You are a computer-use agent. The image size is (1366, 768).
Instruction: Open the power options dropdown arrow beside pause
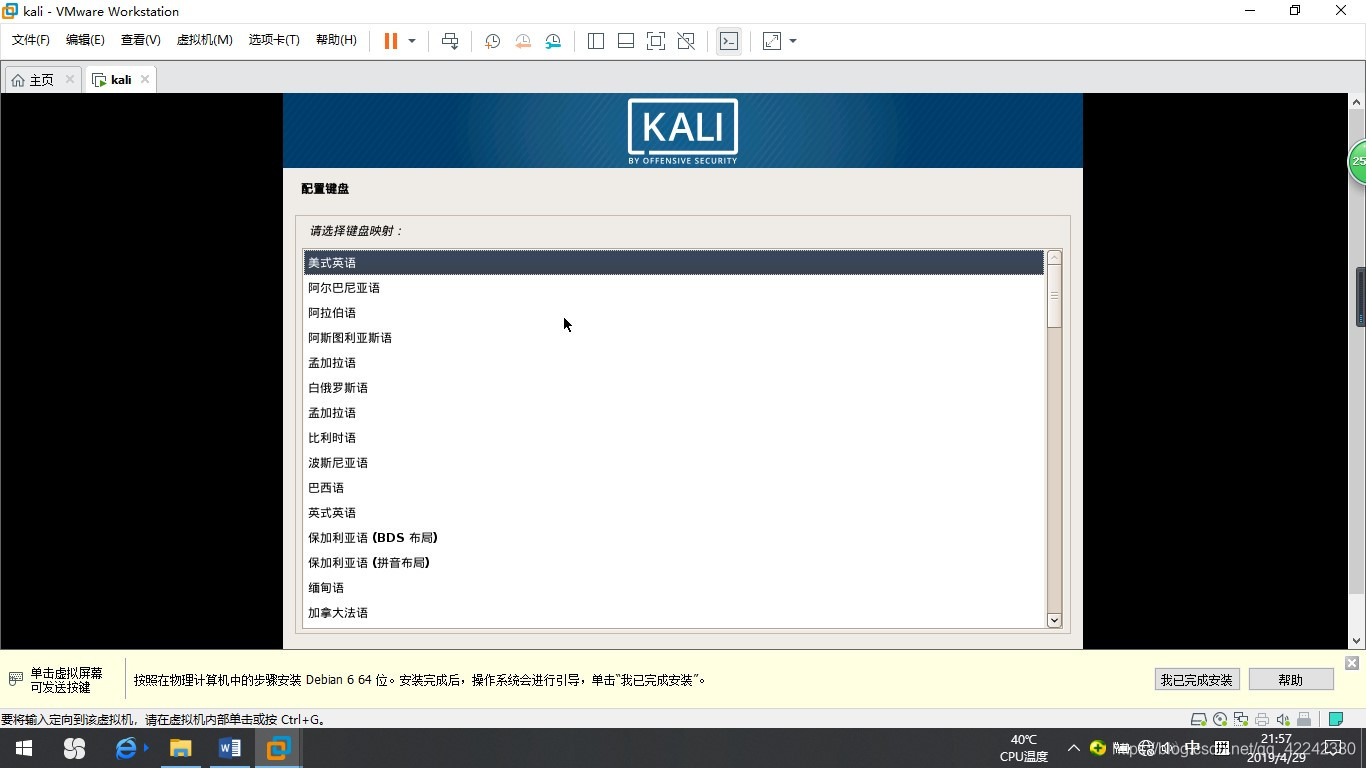(x=412, y=41)
